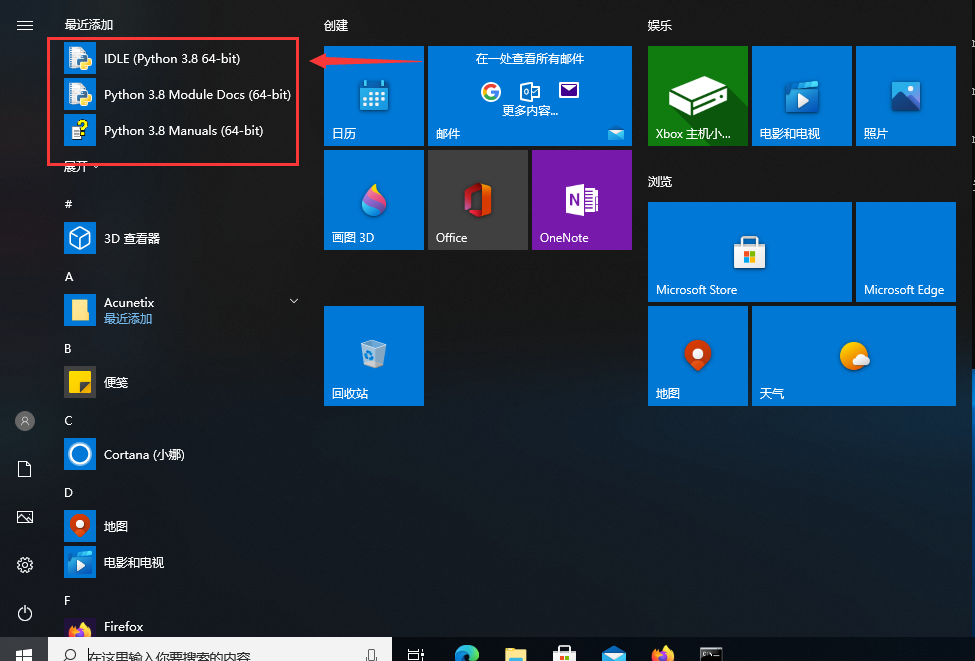The image size is (975, 661).
Task: Open the OneNote tile
Action: (x=581, y=200)
